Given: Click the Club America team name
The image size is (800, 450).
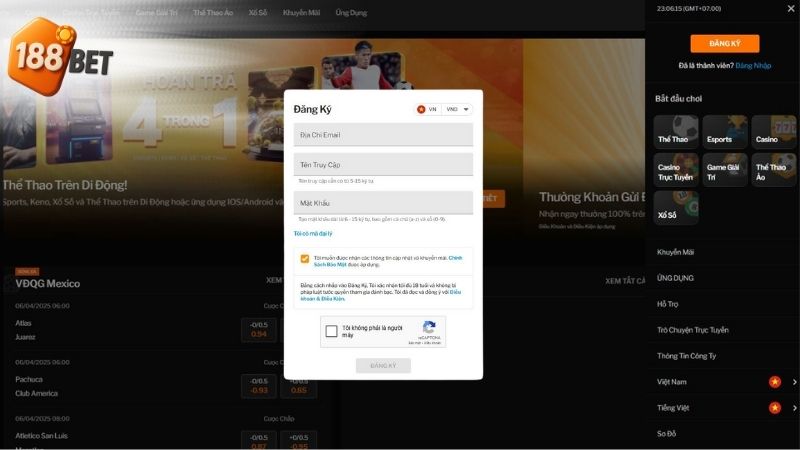Looking at the screenshot, I should (x=36, y=393).
